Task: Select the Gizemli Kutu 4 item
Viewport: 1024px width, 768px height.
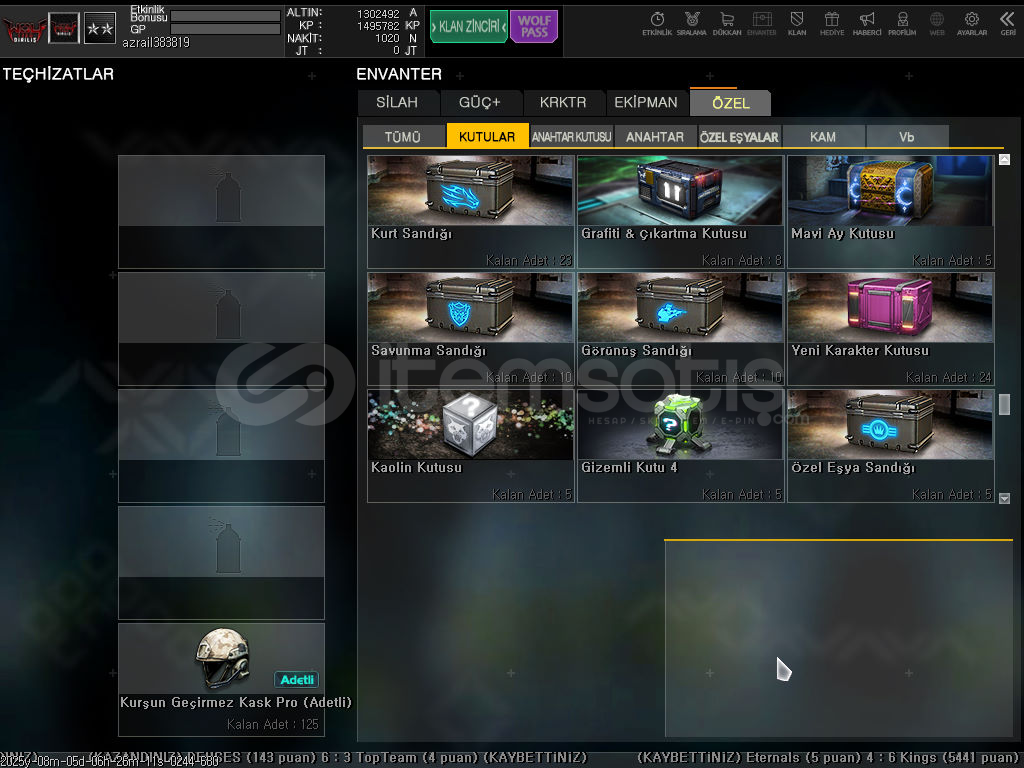Action: tap(680, 445)
